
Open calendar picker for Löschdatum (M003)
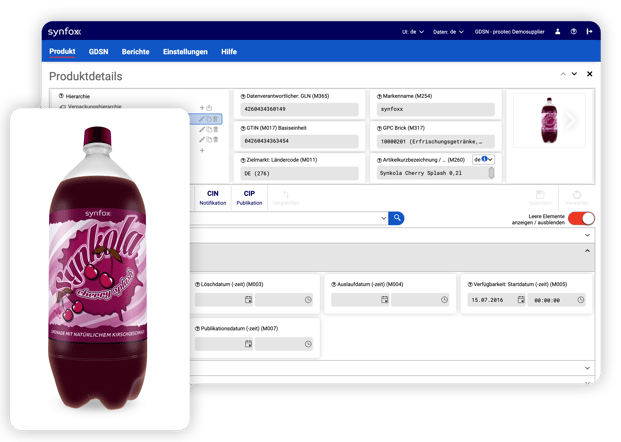pyautogui.click(x=247, y=299)
